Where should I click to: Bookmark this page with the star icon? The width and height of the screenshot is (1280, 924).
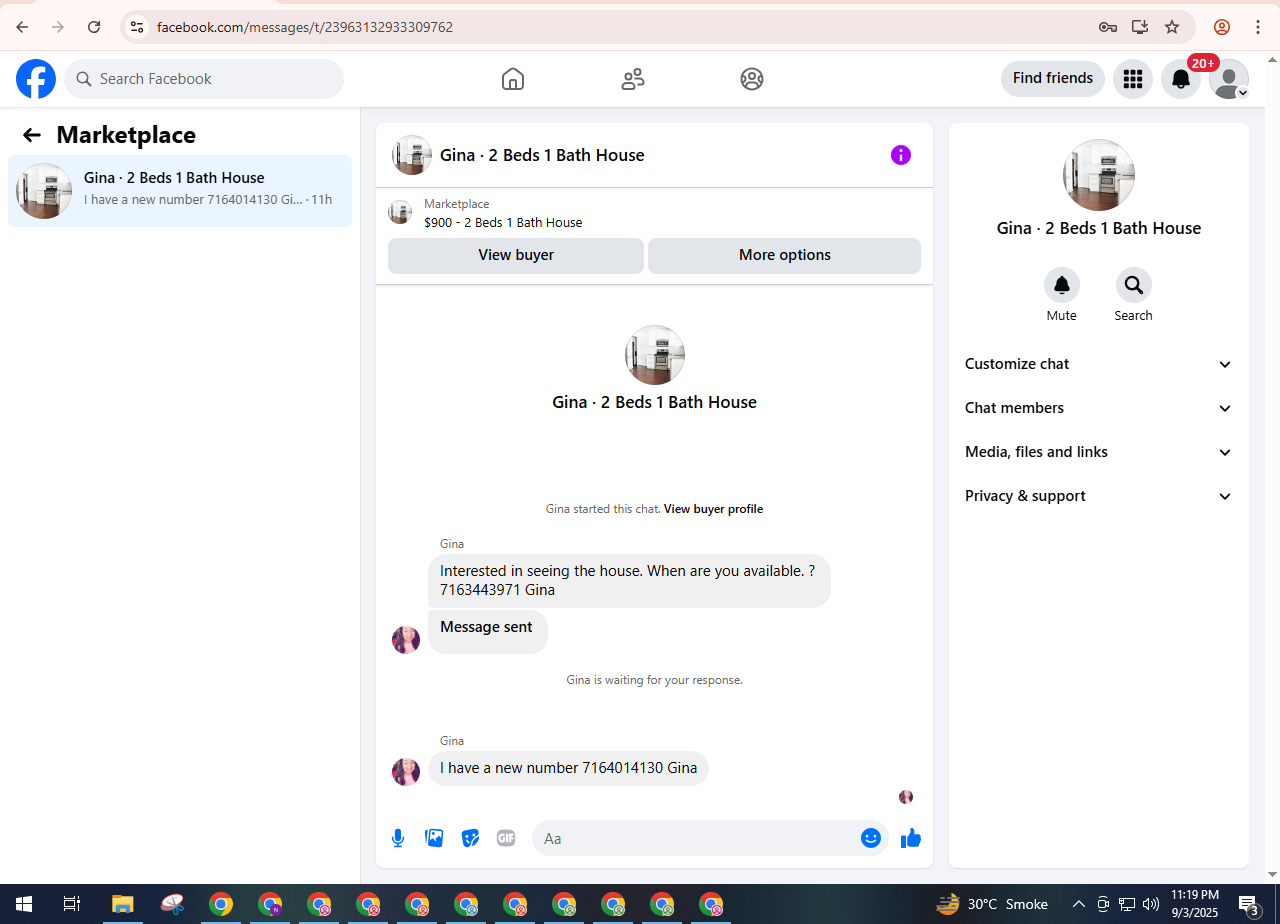[1172, 27]
